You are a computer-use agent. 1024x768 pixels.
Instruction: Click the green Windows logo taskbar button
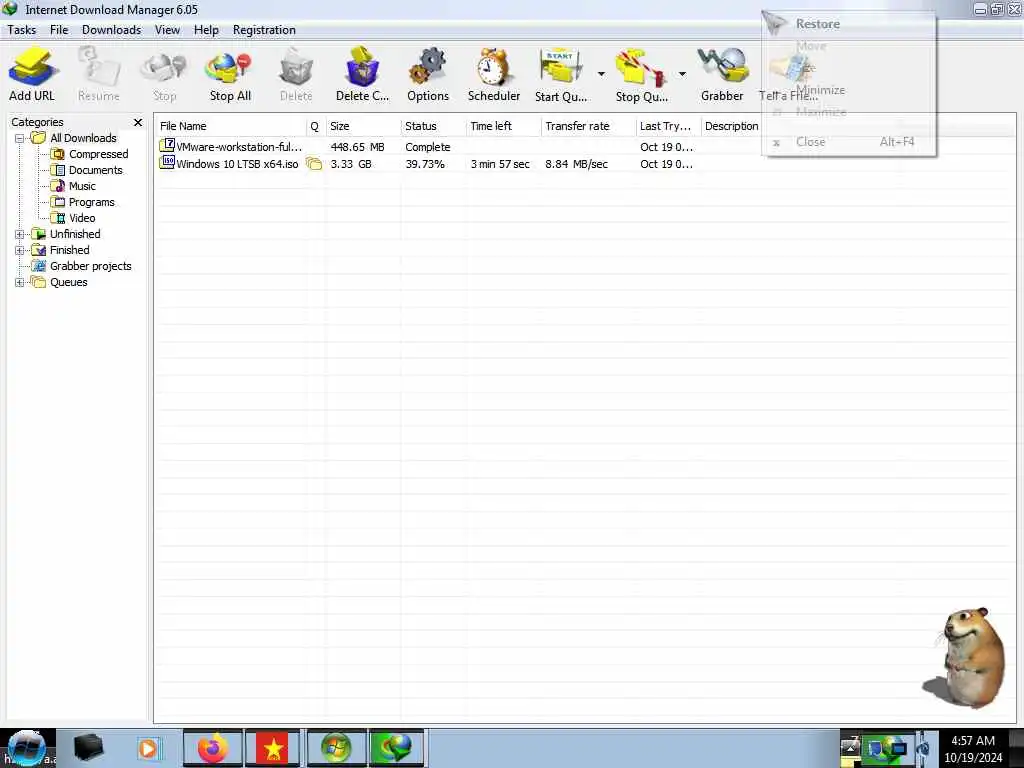[336, 748]
